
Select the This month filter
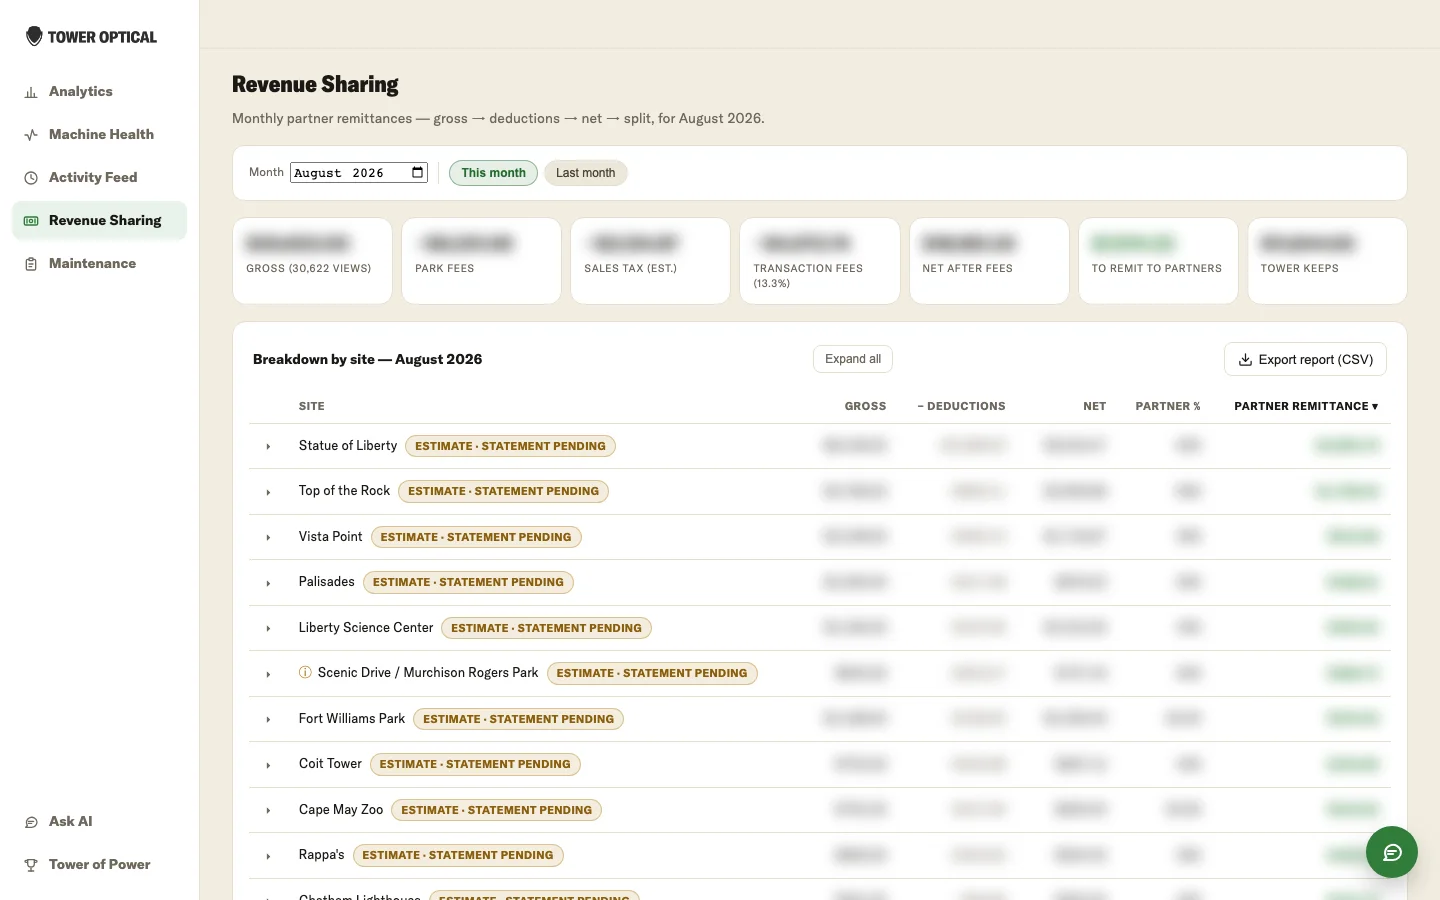[493, 173]
